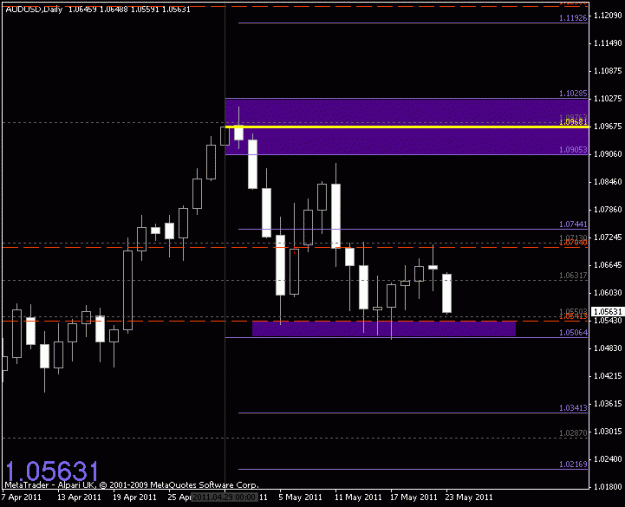
Task: Click the 1.04830 price scale value
Action: pyautogui.click(x=608, y=348)
